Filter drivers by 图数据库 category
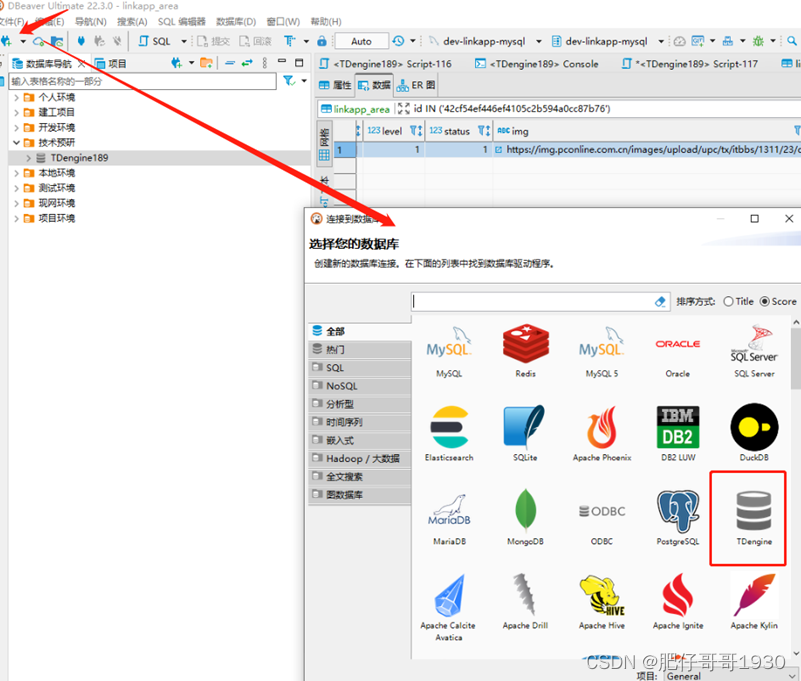 [x=360, y=495]
